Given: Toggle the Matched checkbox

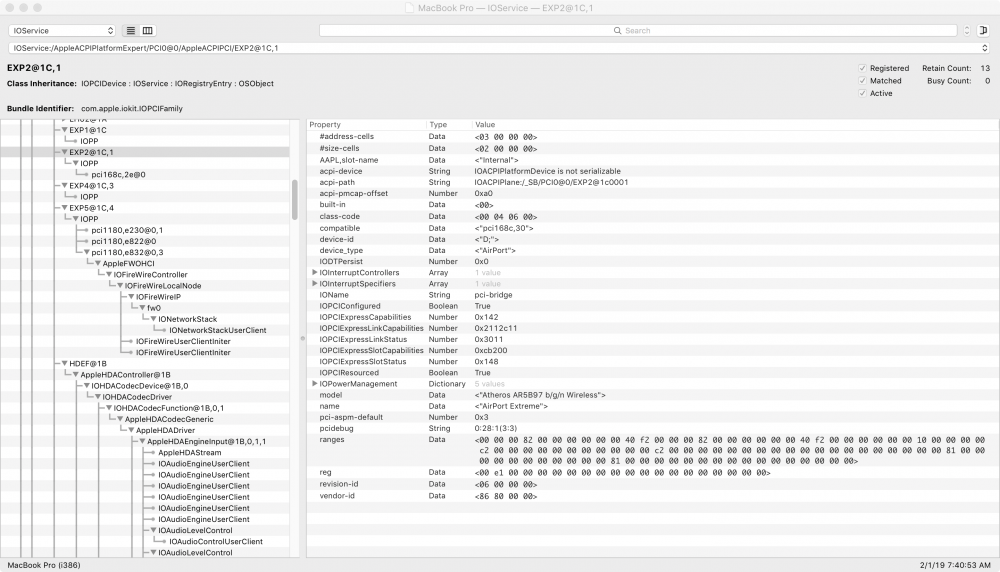Looking at the screenshot, I should [x=862, y=81].
